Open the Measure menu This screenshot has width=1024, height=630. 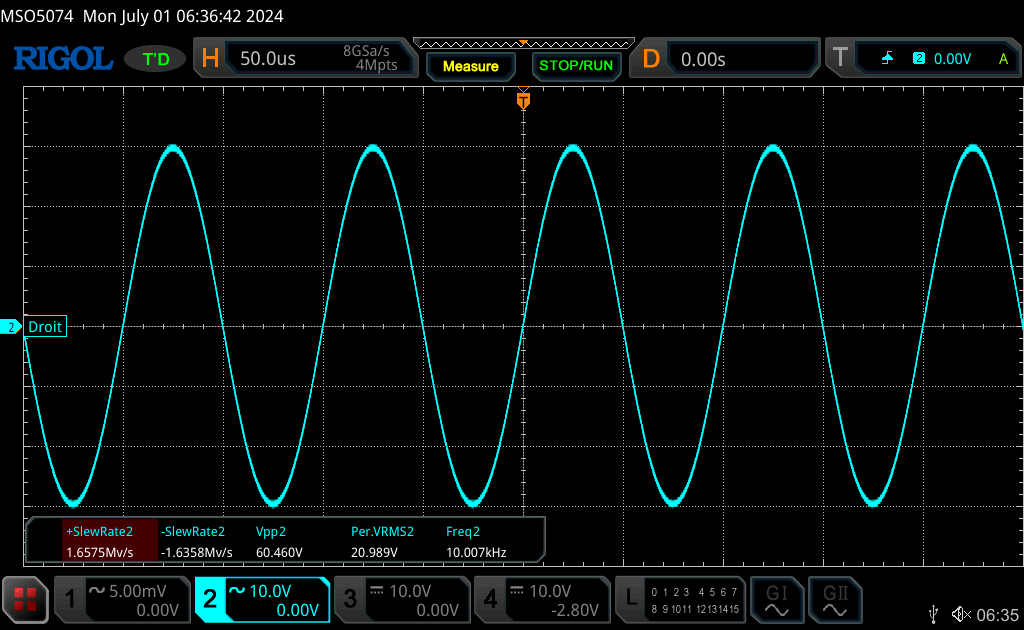pyautogui.click(x=470, y=66)
